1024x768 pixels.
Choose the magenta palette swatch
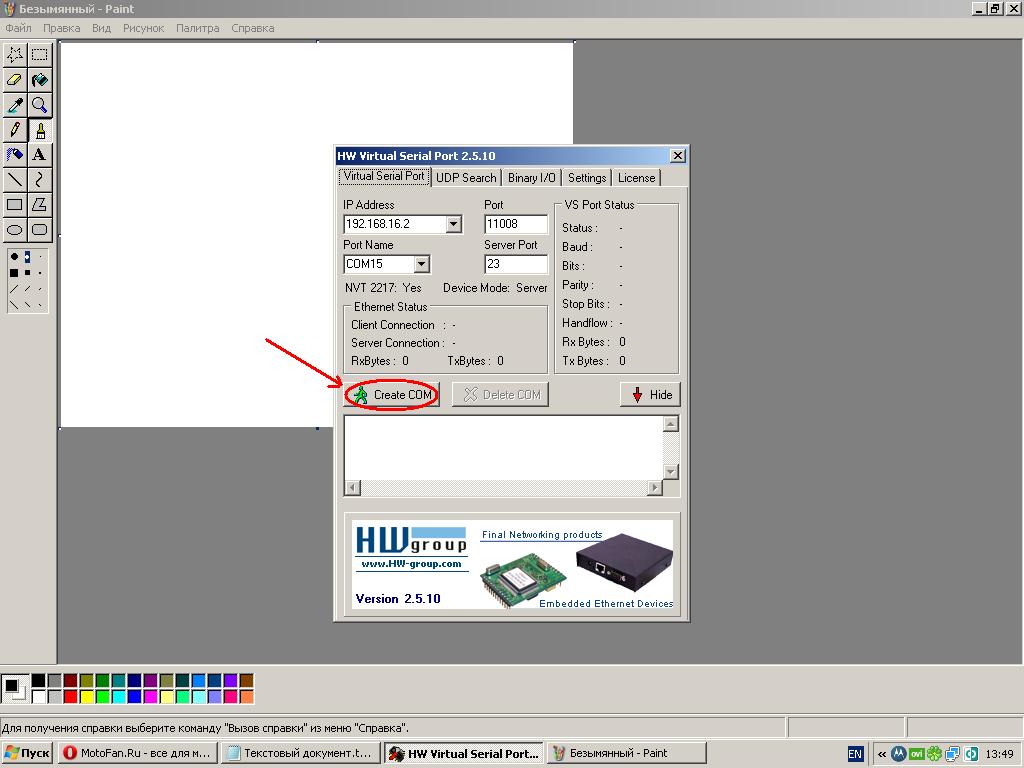click(x=150, y=697)
